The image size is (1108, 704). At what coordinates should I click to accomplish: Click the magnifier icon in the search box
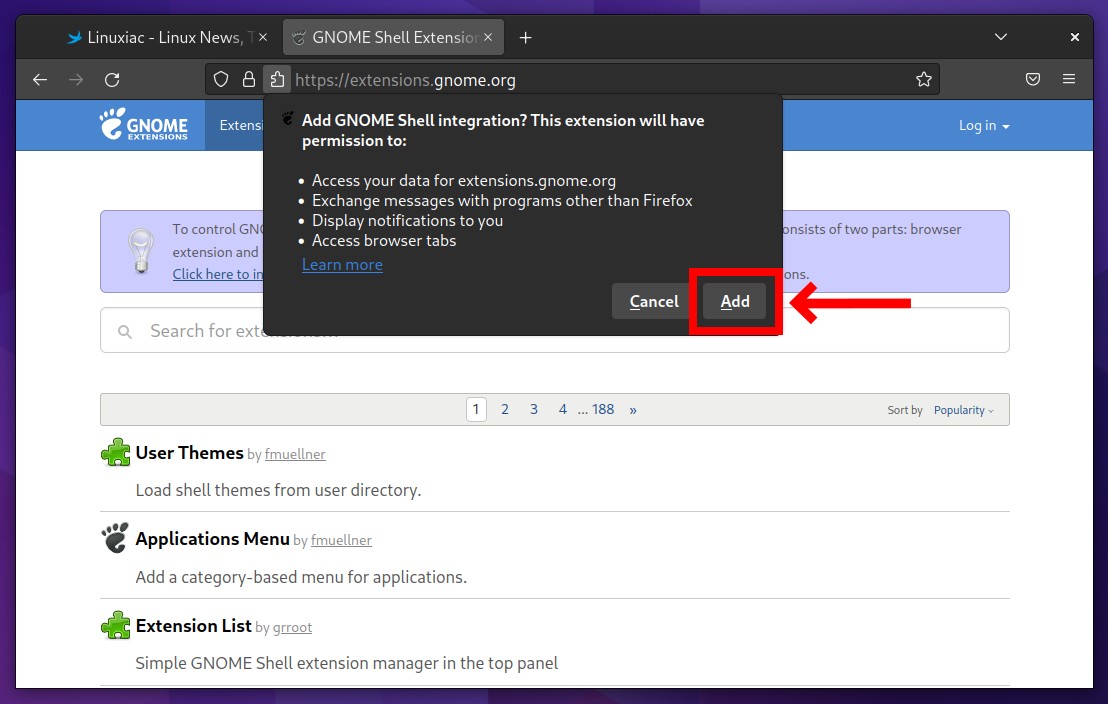125,332
